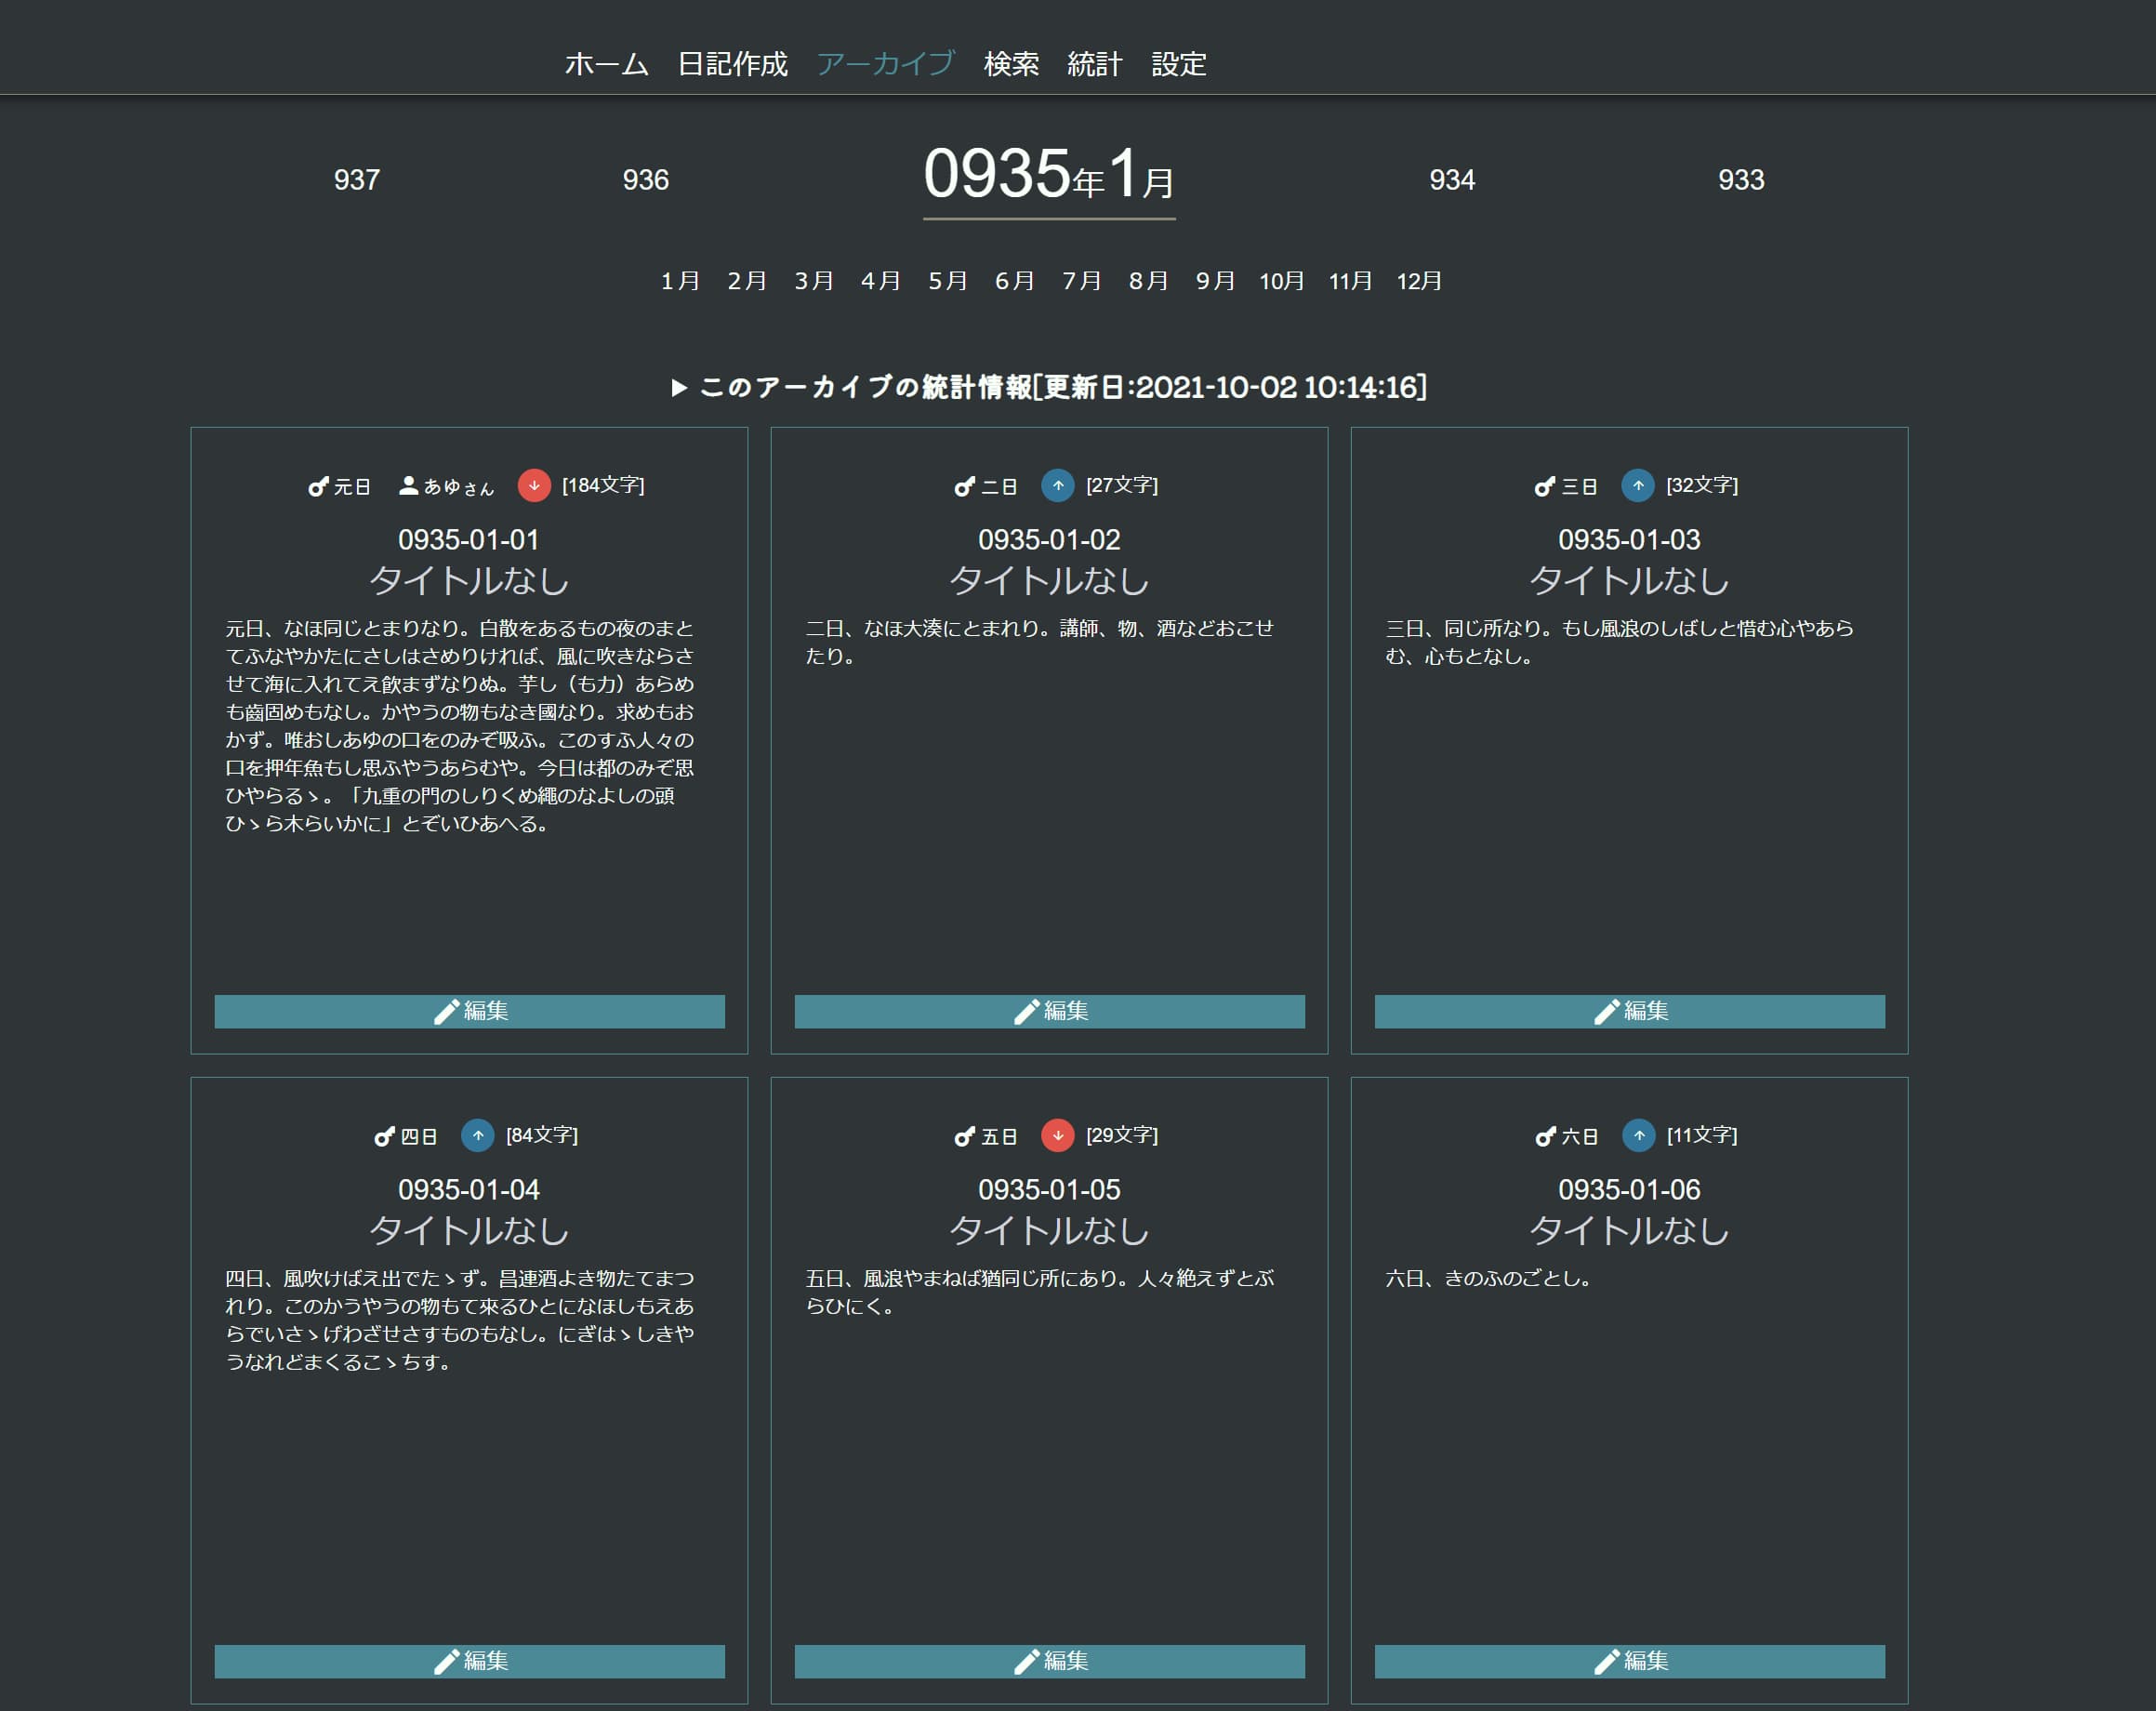The image size is (2156, 1711).
Task: Select the 12月 month link
Action: coord(1418,281)
